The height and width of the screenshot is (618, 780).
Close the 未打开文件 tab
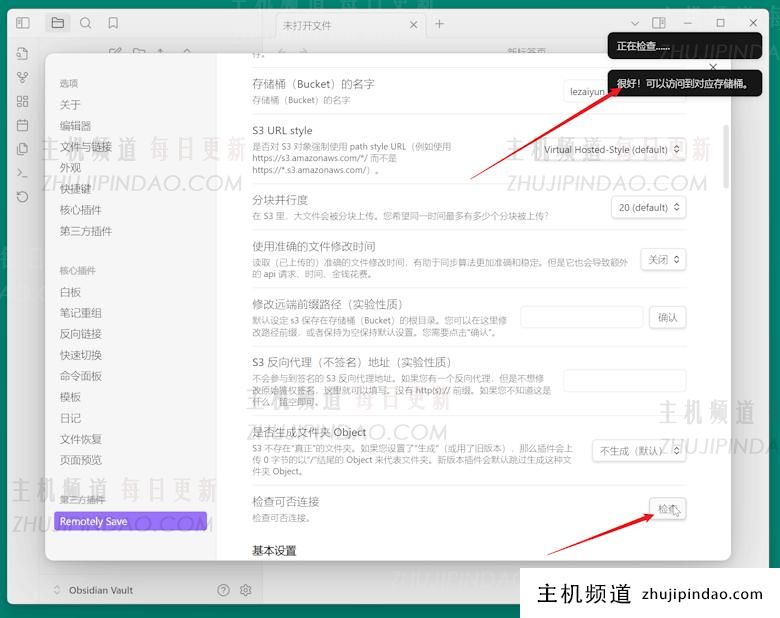click(413, 24)
